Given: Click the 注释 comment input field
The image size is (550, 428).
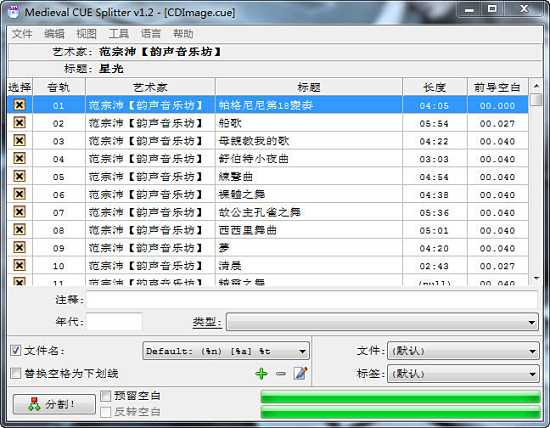Looking at the screenshot, I should pos(312,300).
